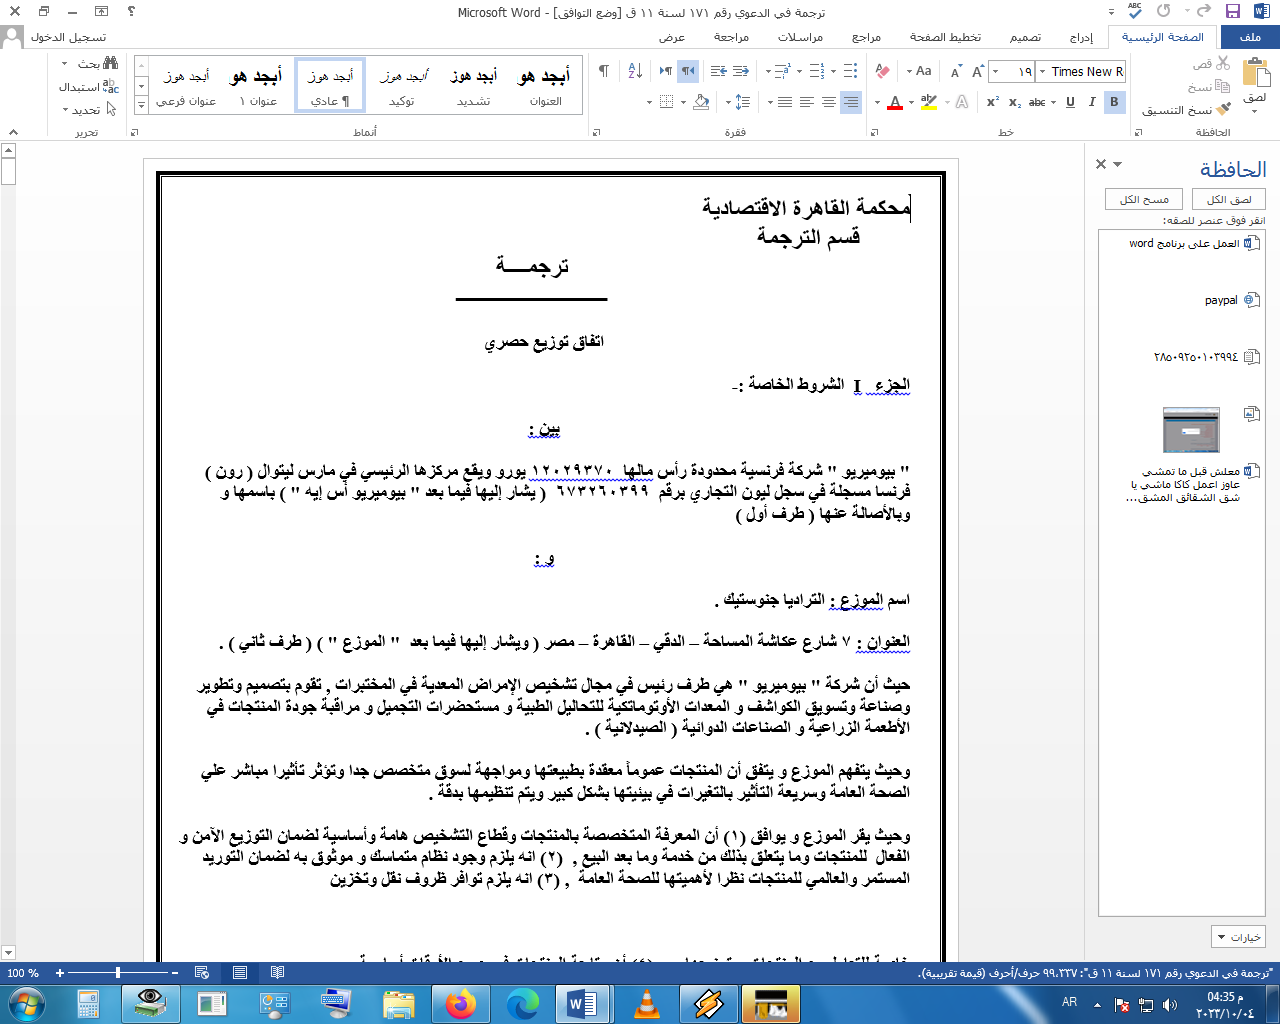
Task: Open VLC media player from taskbar
Action: click(647, 1003)
